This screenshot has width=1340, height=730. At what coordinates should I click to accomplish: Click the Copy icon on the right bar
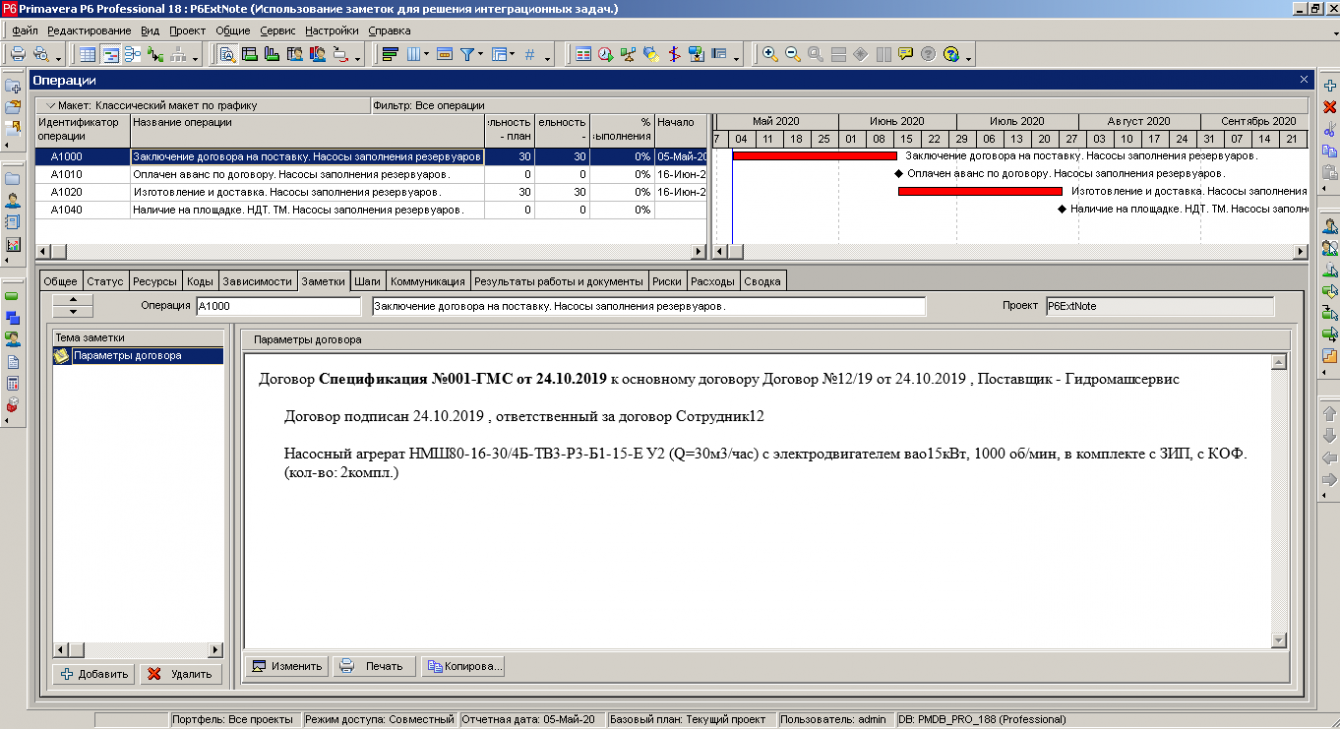point(1330,151)
